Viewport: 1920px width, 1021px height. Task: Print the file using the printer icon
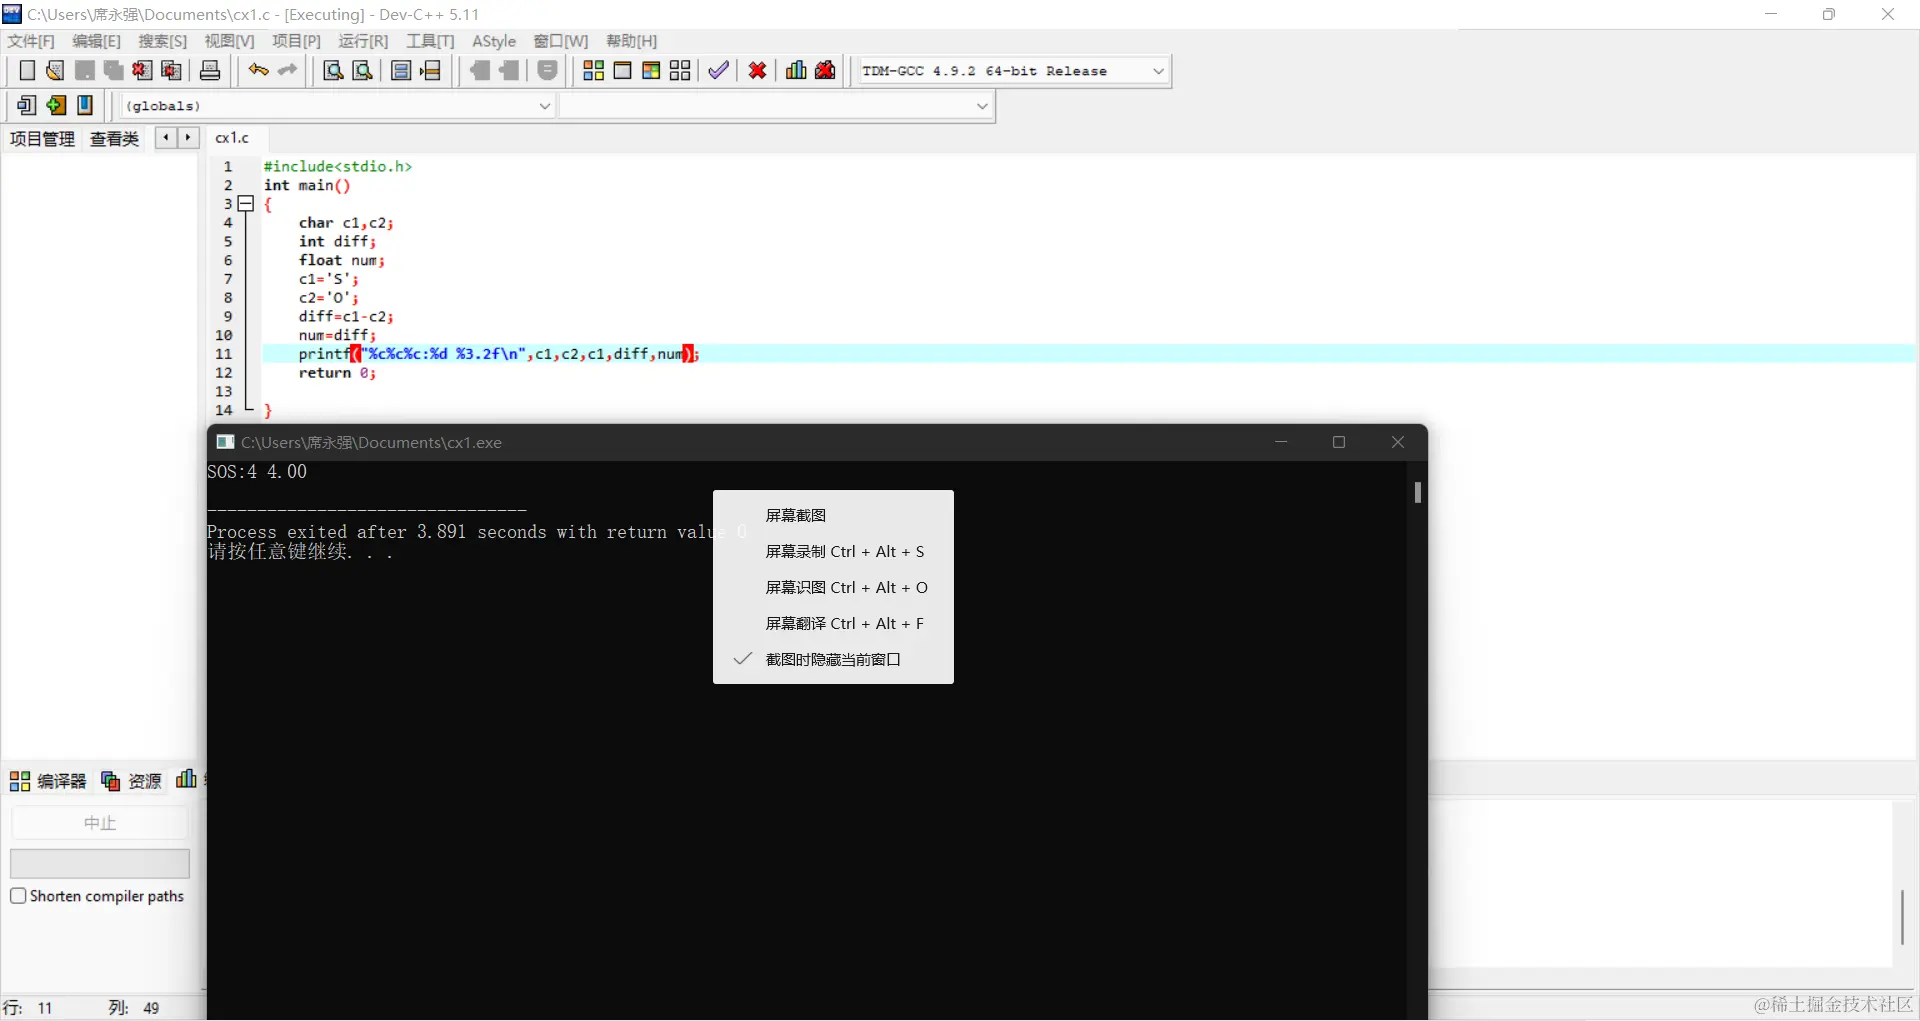coord(210,71)
